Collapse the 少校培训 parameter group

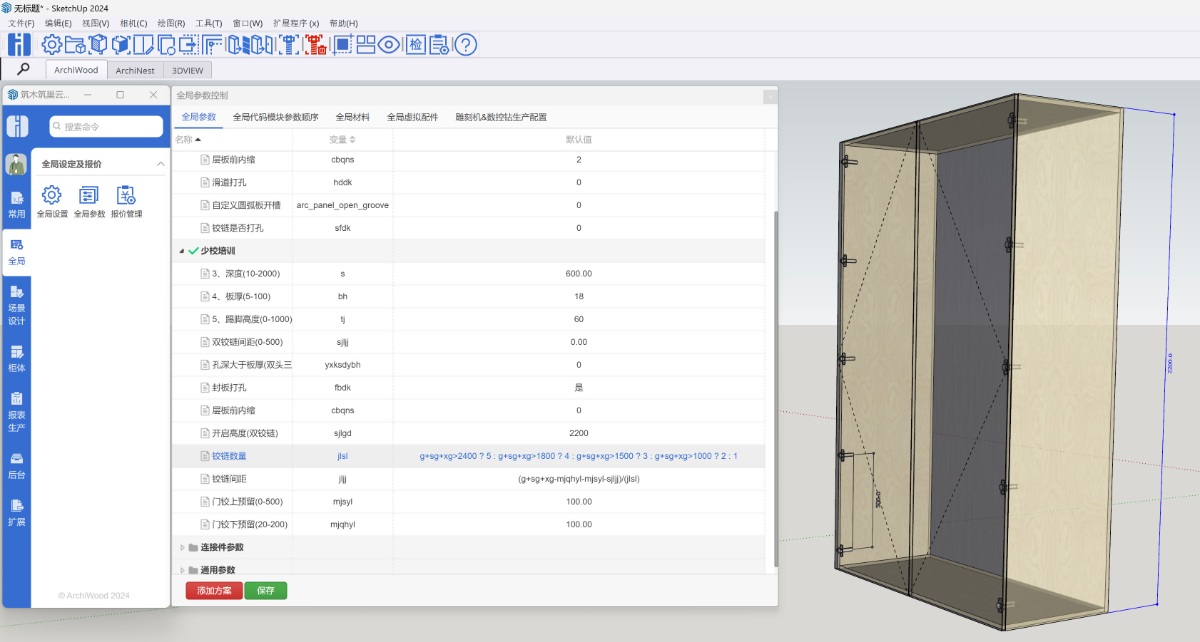coord(182,251)
